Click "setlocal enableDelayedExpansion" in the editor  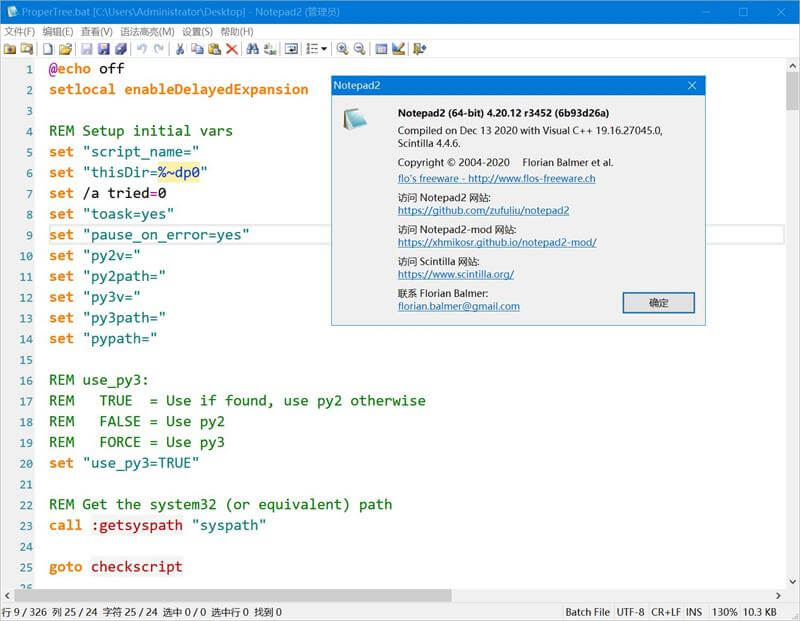coord(179,90)
